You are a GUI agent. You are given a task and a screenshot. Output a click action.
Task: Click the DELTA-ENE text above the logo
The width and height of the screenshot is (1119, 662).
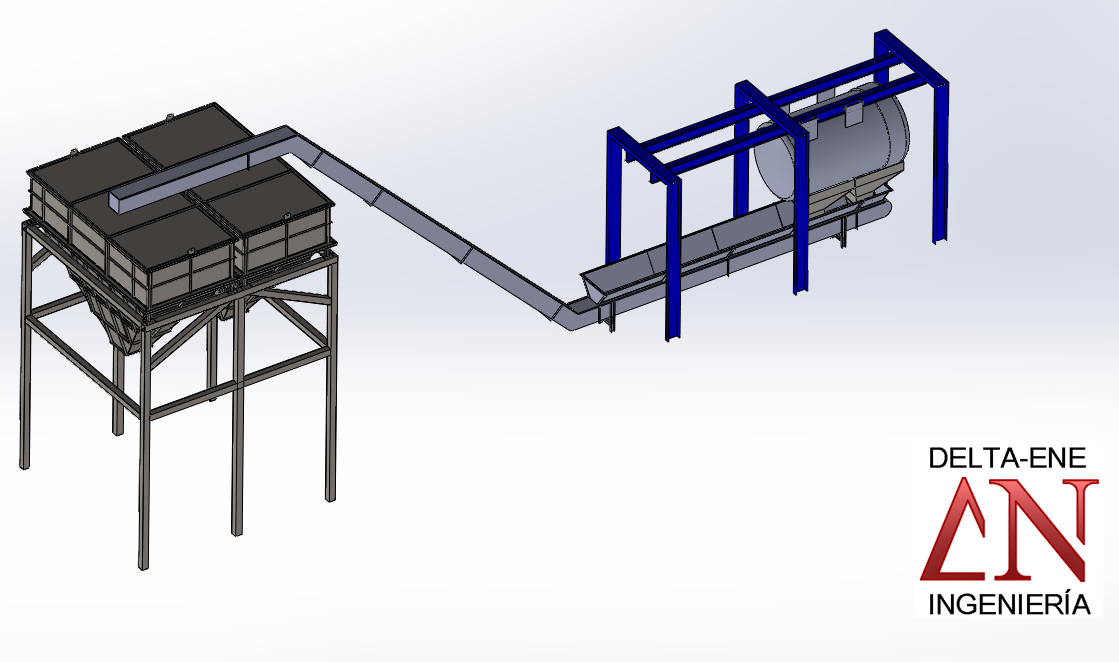[x=1006, y=459]
